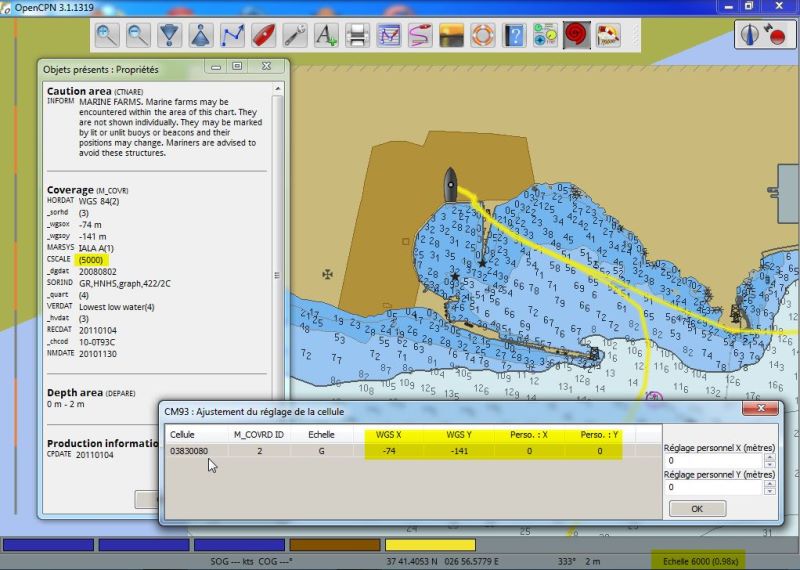This screenshot has height=570, width=800.
Task: Open the Options wrench icon
Action: pos(295,35)
